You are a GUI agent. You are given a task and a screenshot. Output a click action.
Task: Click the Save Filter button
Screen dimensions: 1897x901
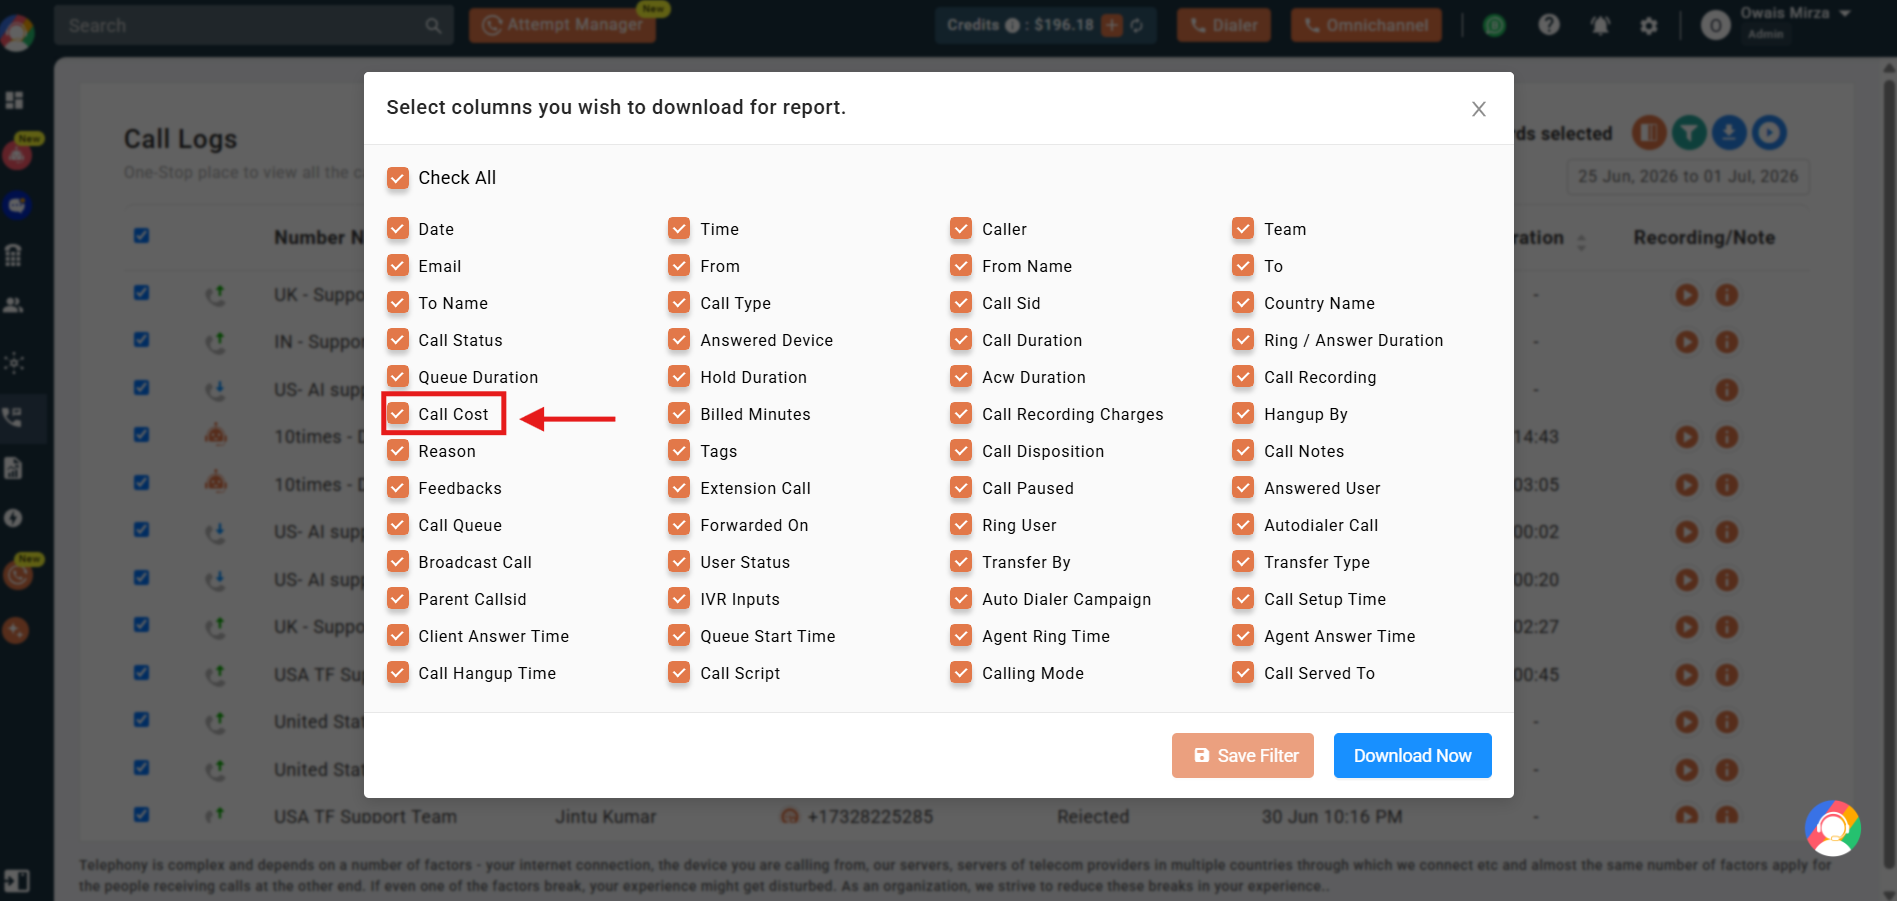pyautogui.click(x=1243, y=756)
